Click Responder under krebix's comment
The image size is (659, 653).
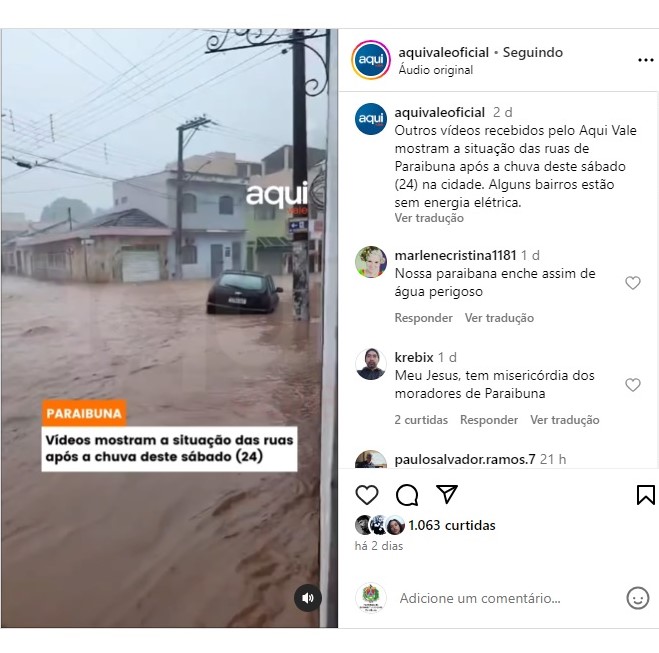tap(489, 420)
